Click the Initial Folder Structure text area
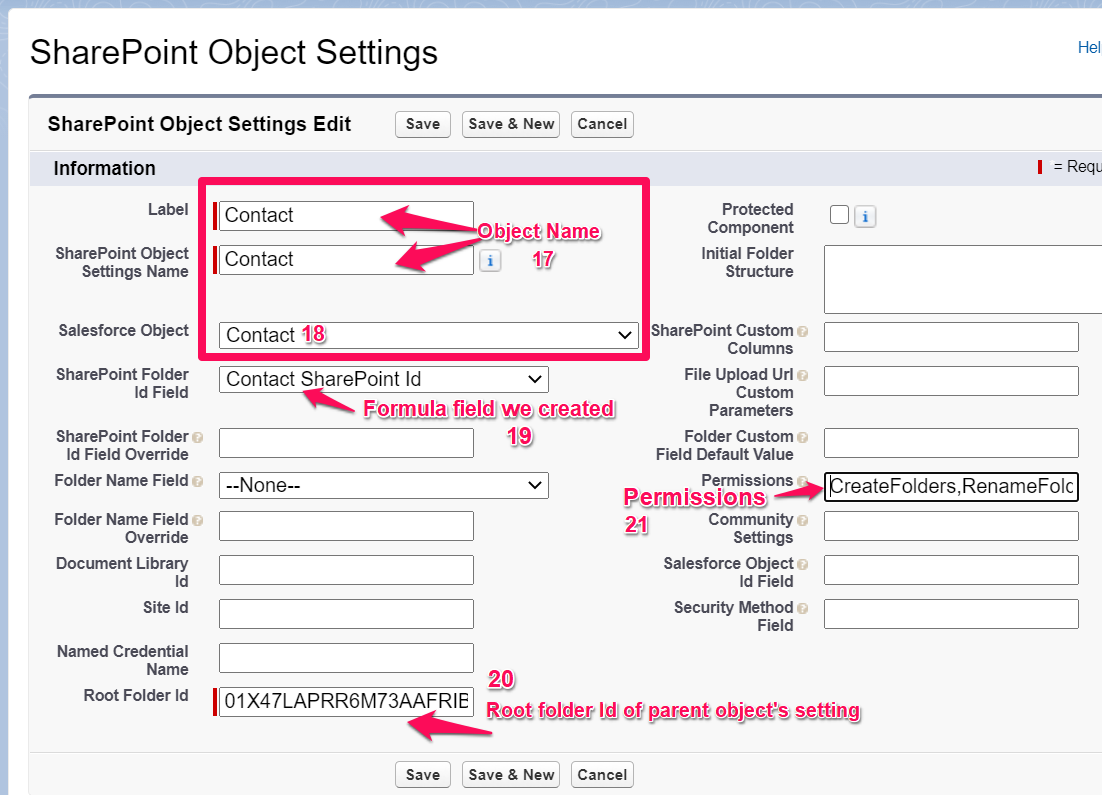Viewport: 1102px width, 795px height. pos(963,279)
